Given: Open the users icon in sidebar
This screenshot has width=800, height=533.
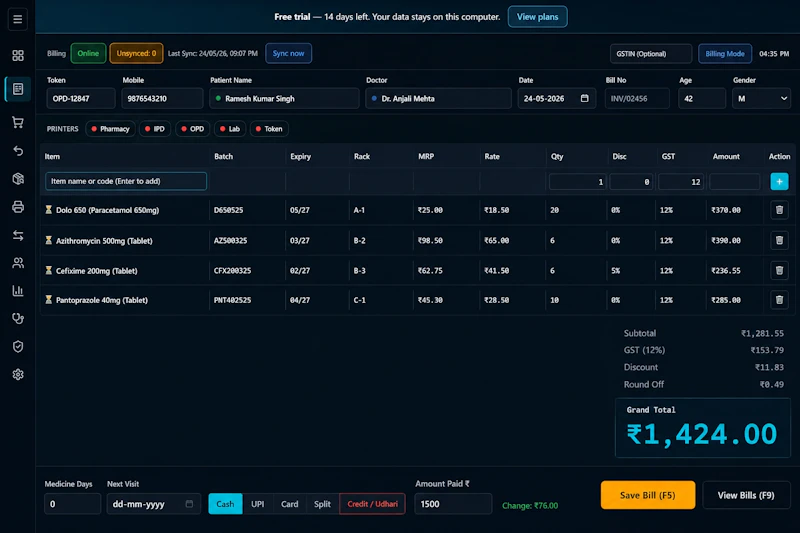Looking at the screenshot, I should (x=18, y=263).
